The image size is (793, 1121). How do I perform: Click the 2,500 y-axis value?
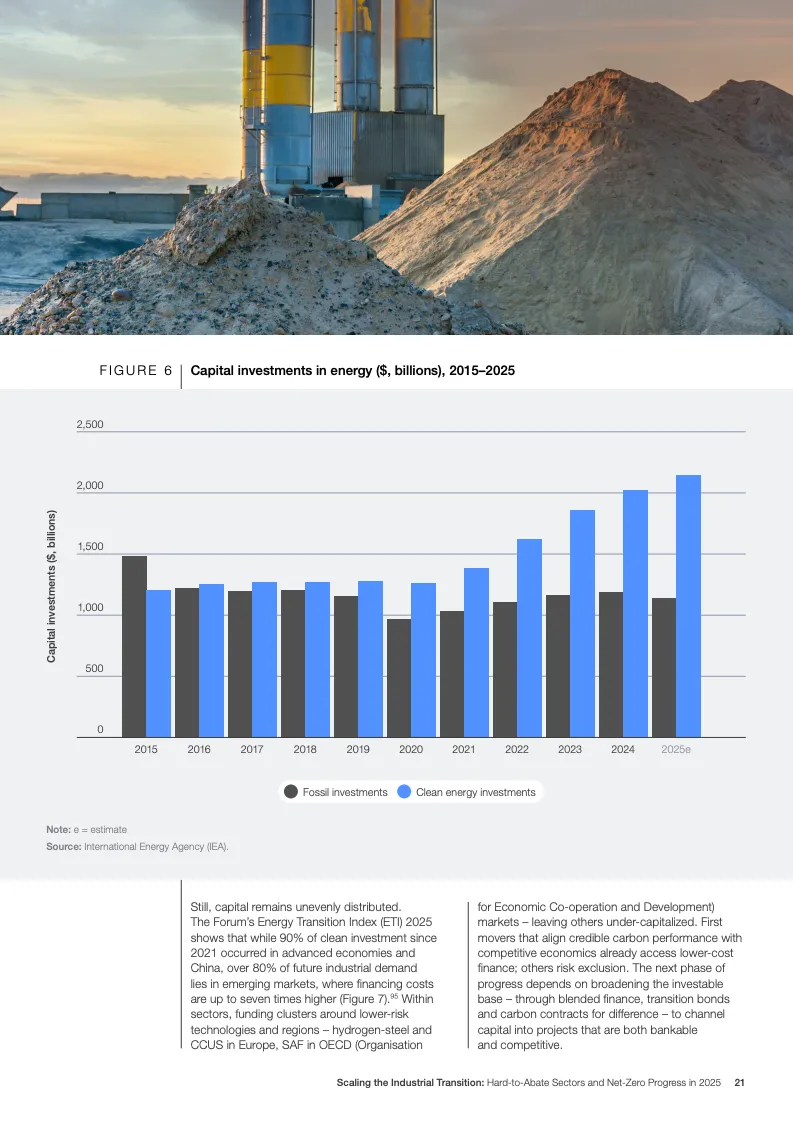click(90, 424)
